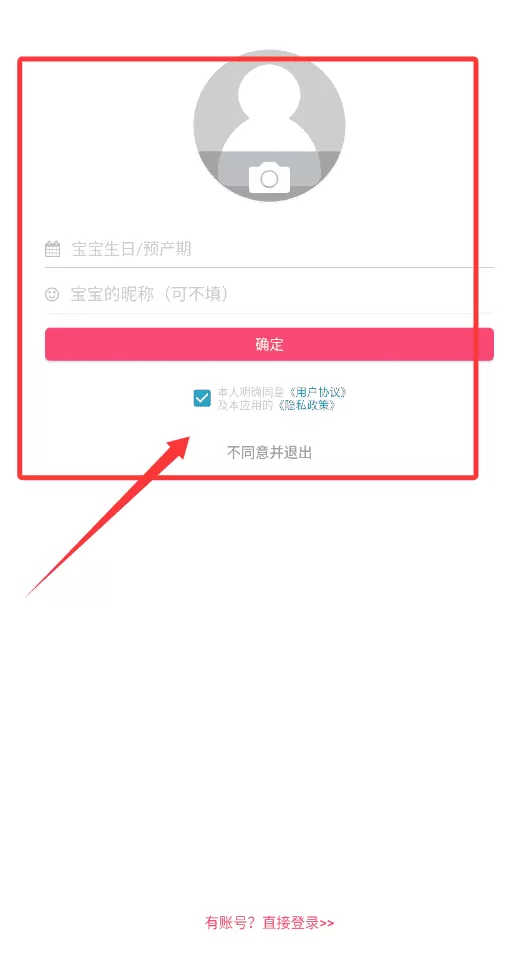Tap 不同意并退出 to decline and exit
Image resolution: width=526 pixels, height=953 pixels.
(269, 453)
